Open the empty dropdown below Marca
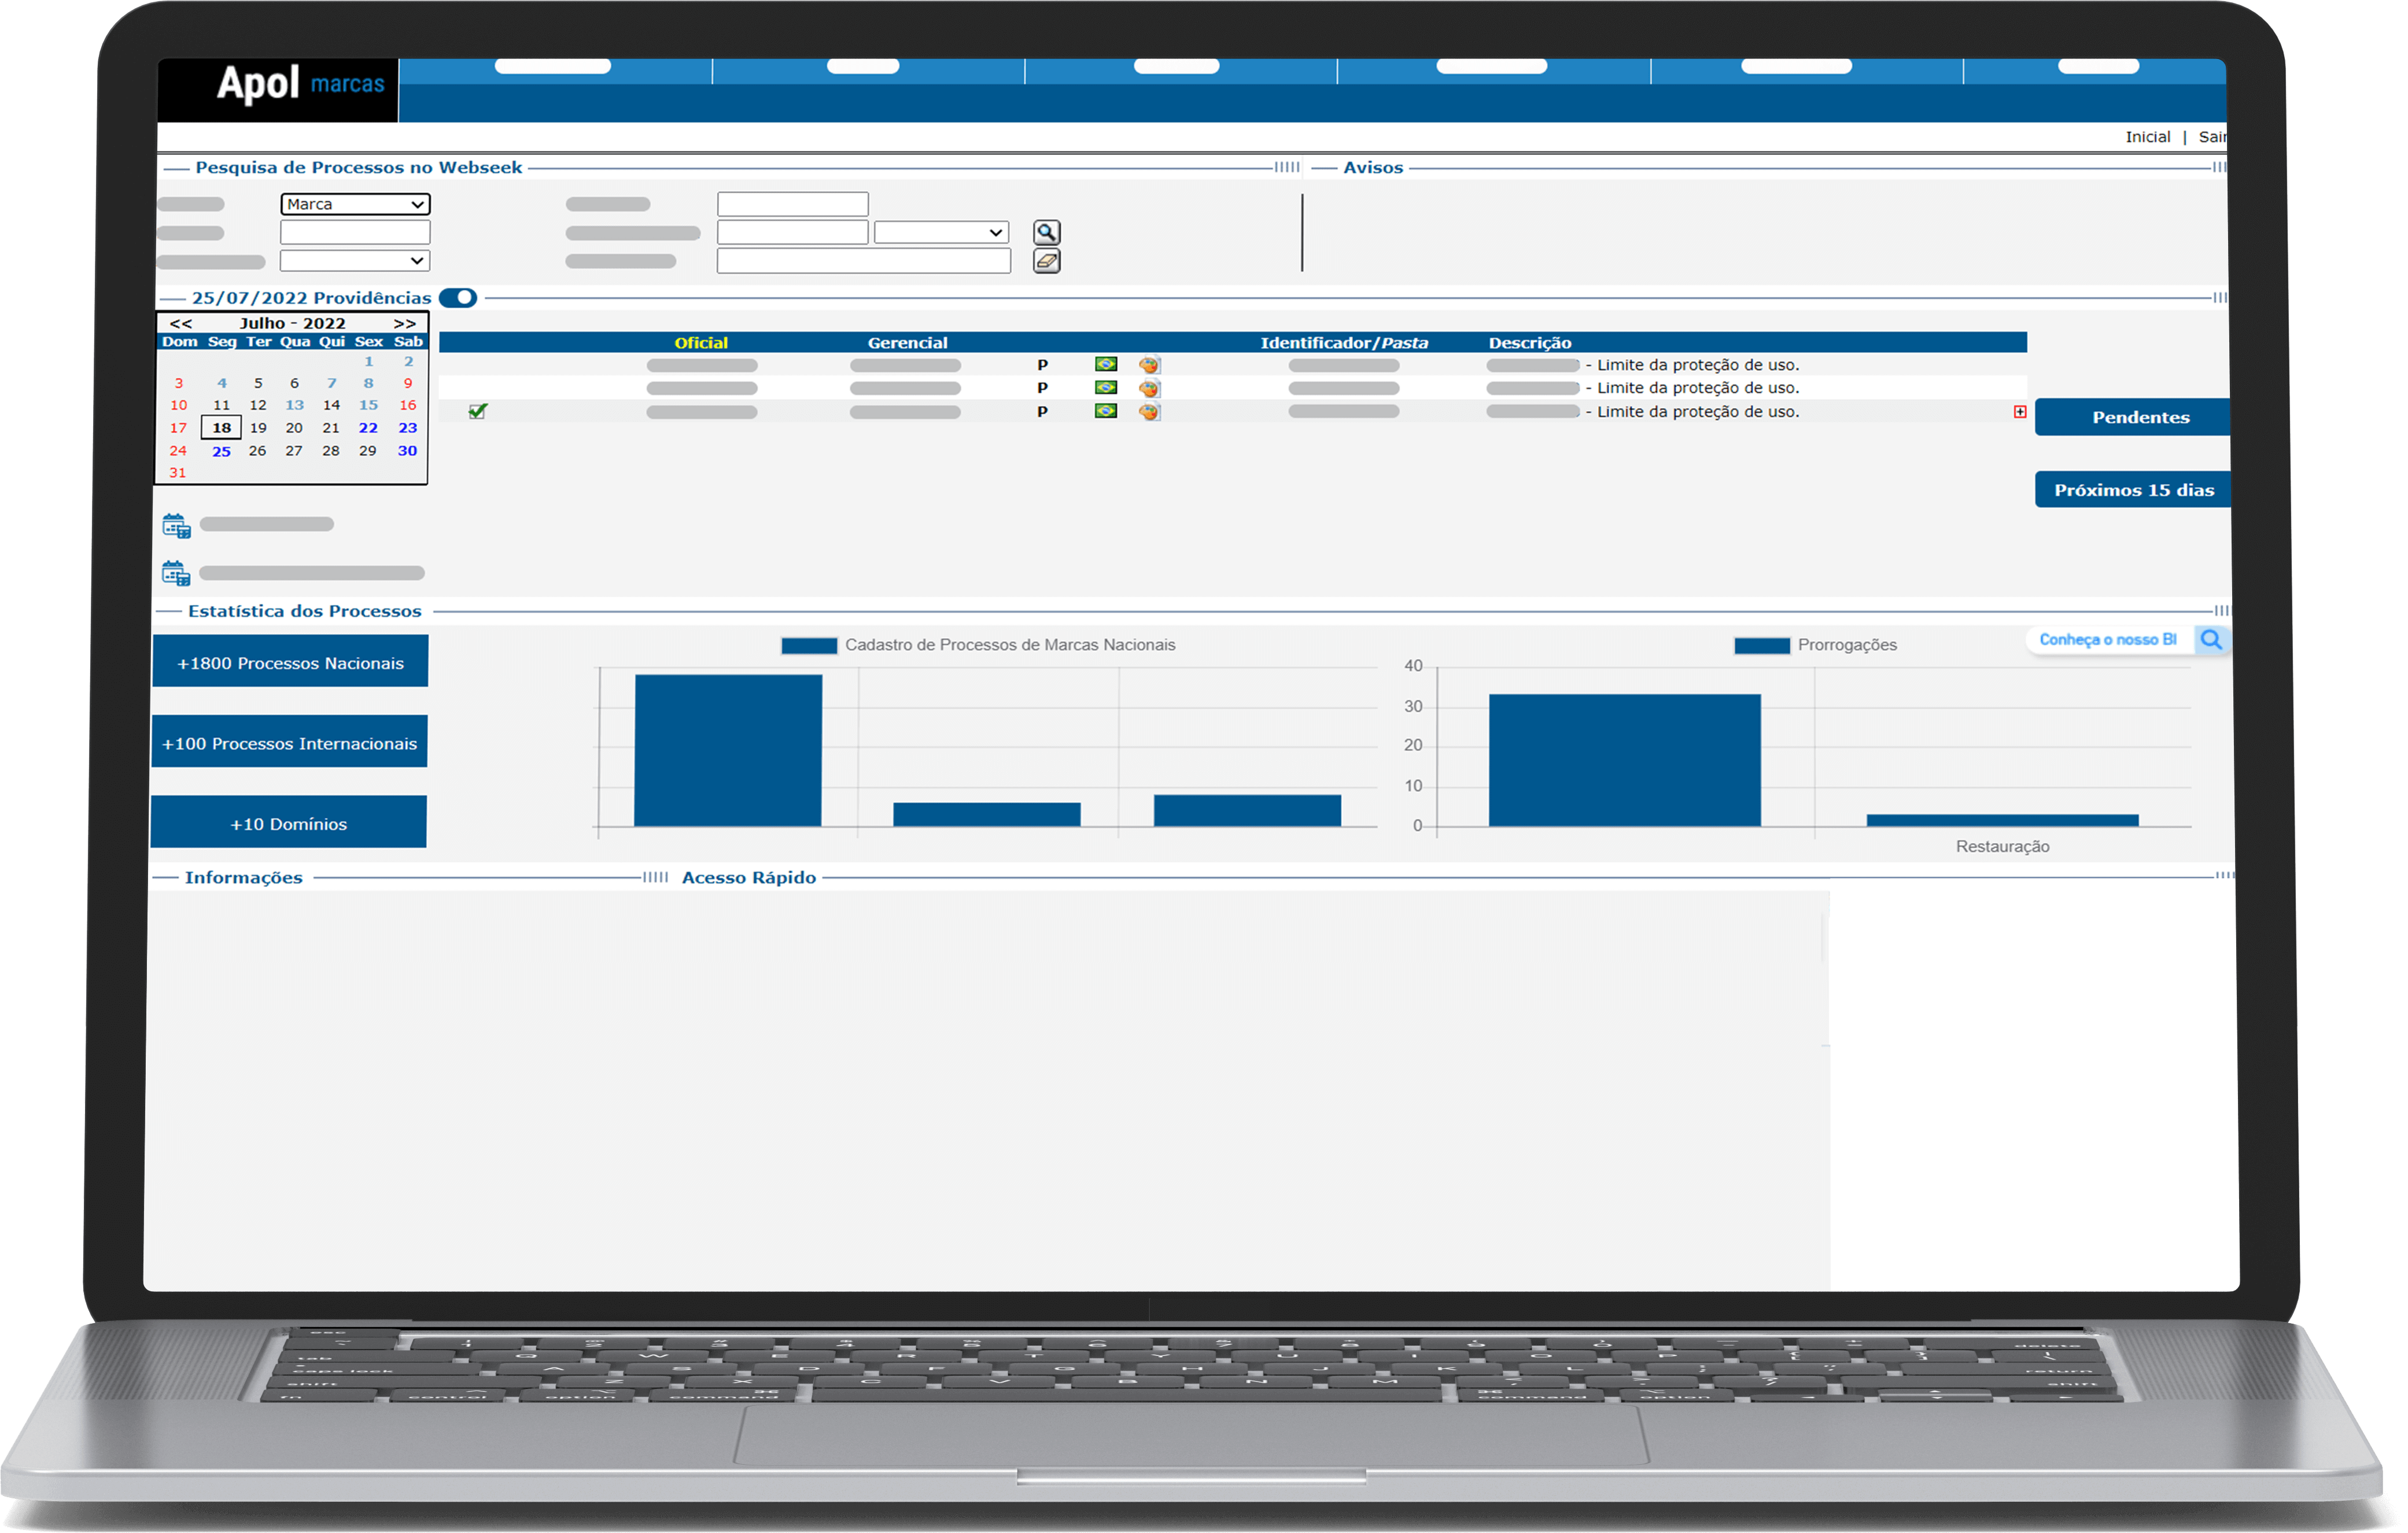This screenshot has width=2408, height=1533. click(x=355, y=261)
